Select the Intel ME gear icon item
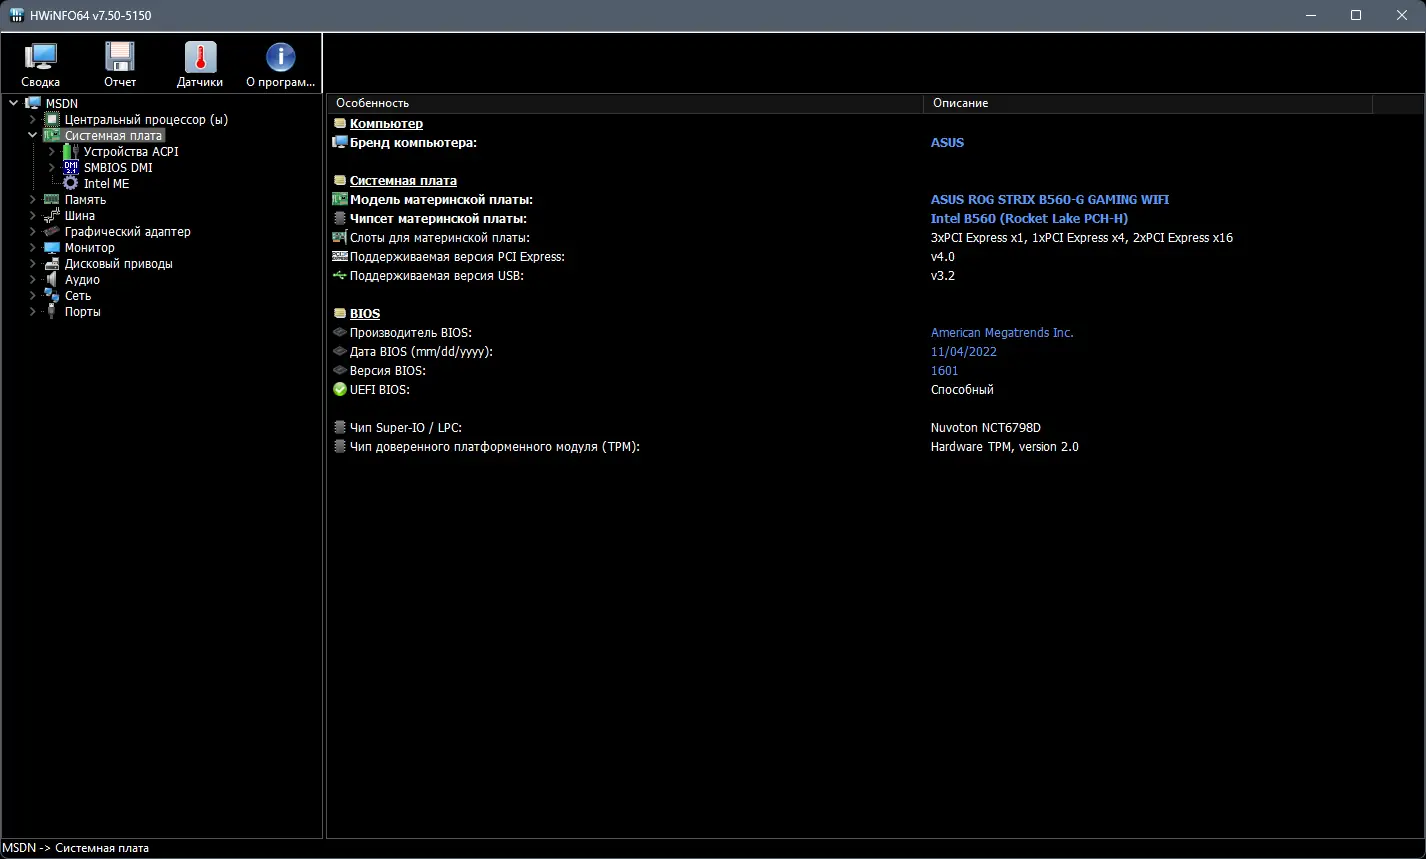The image size is (1426, 859). (x=71, y=184)
